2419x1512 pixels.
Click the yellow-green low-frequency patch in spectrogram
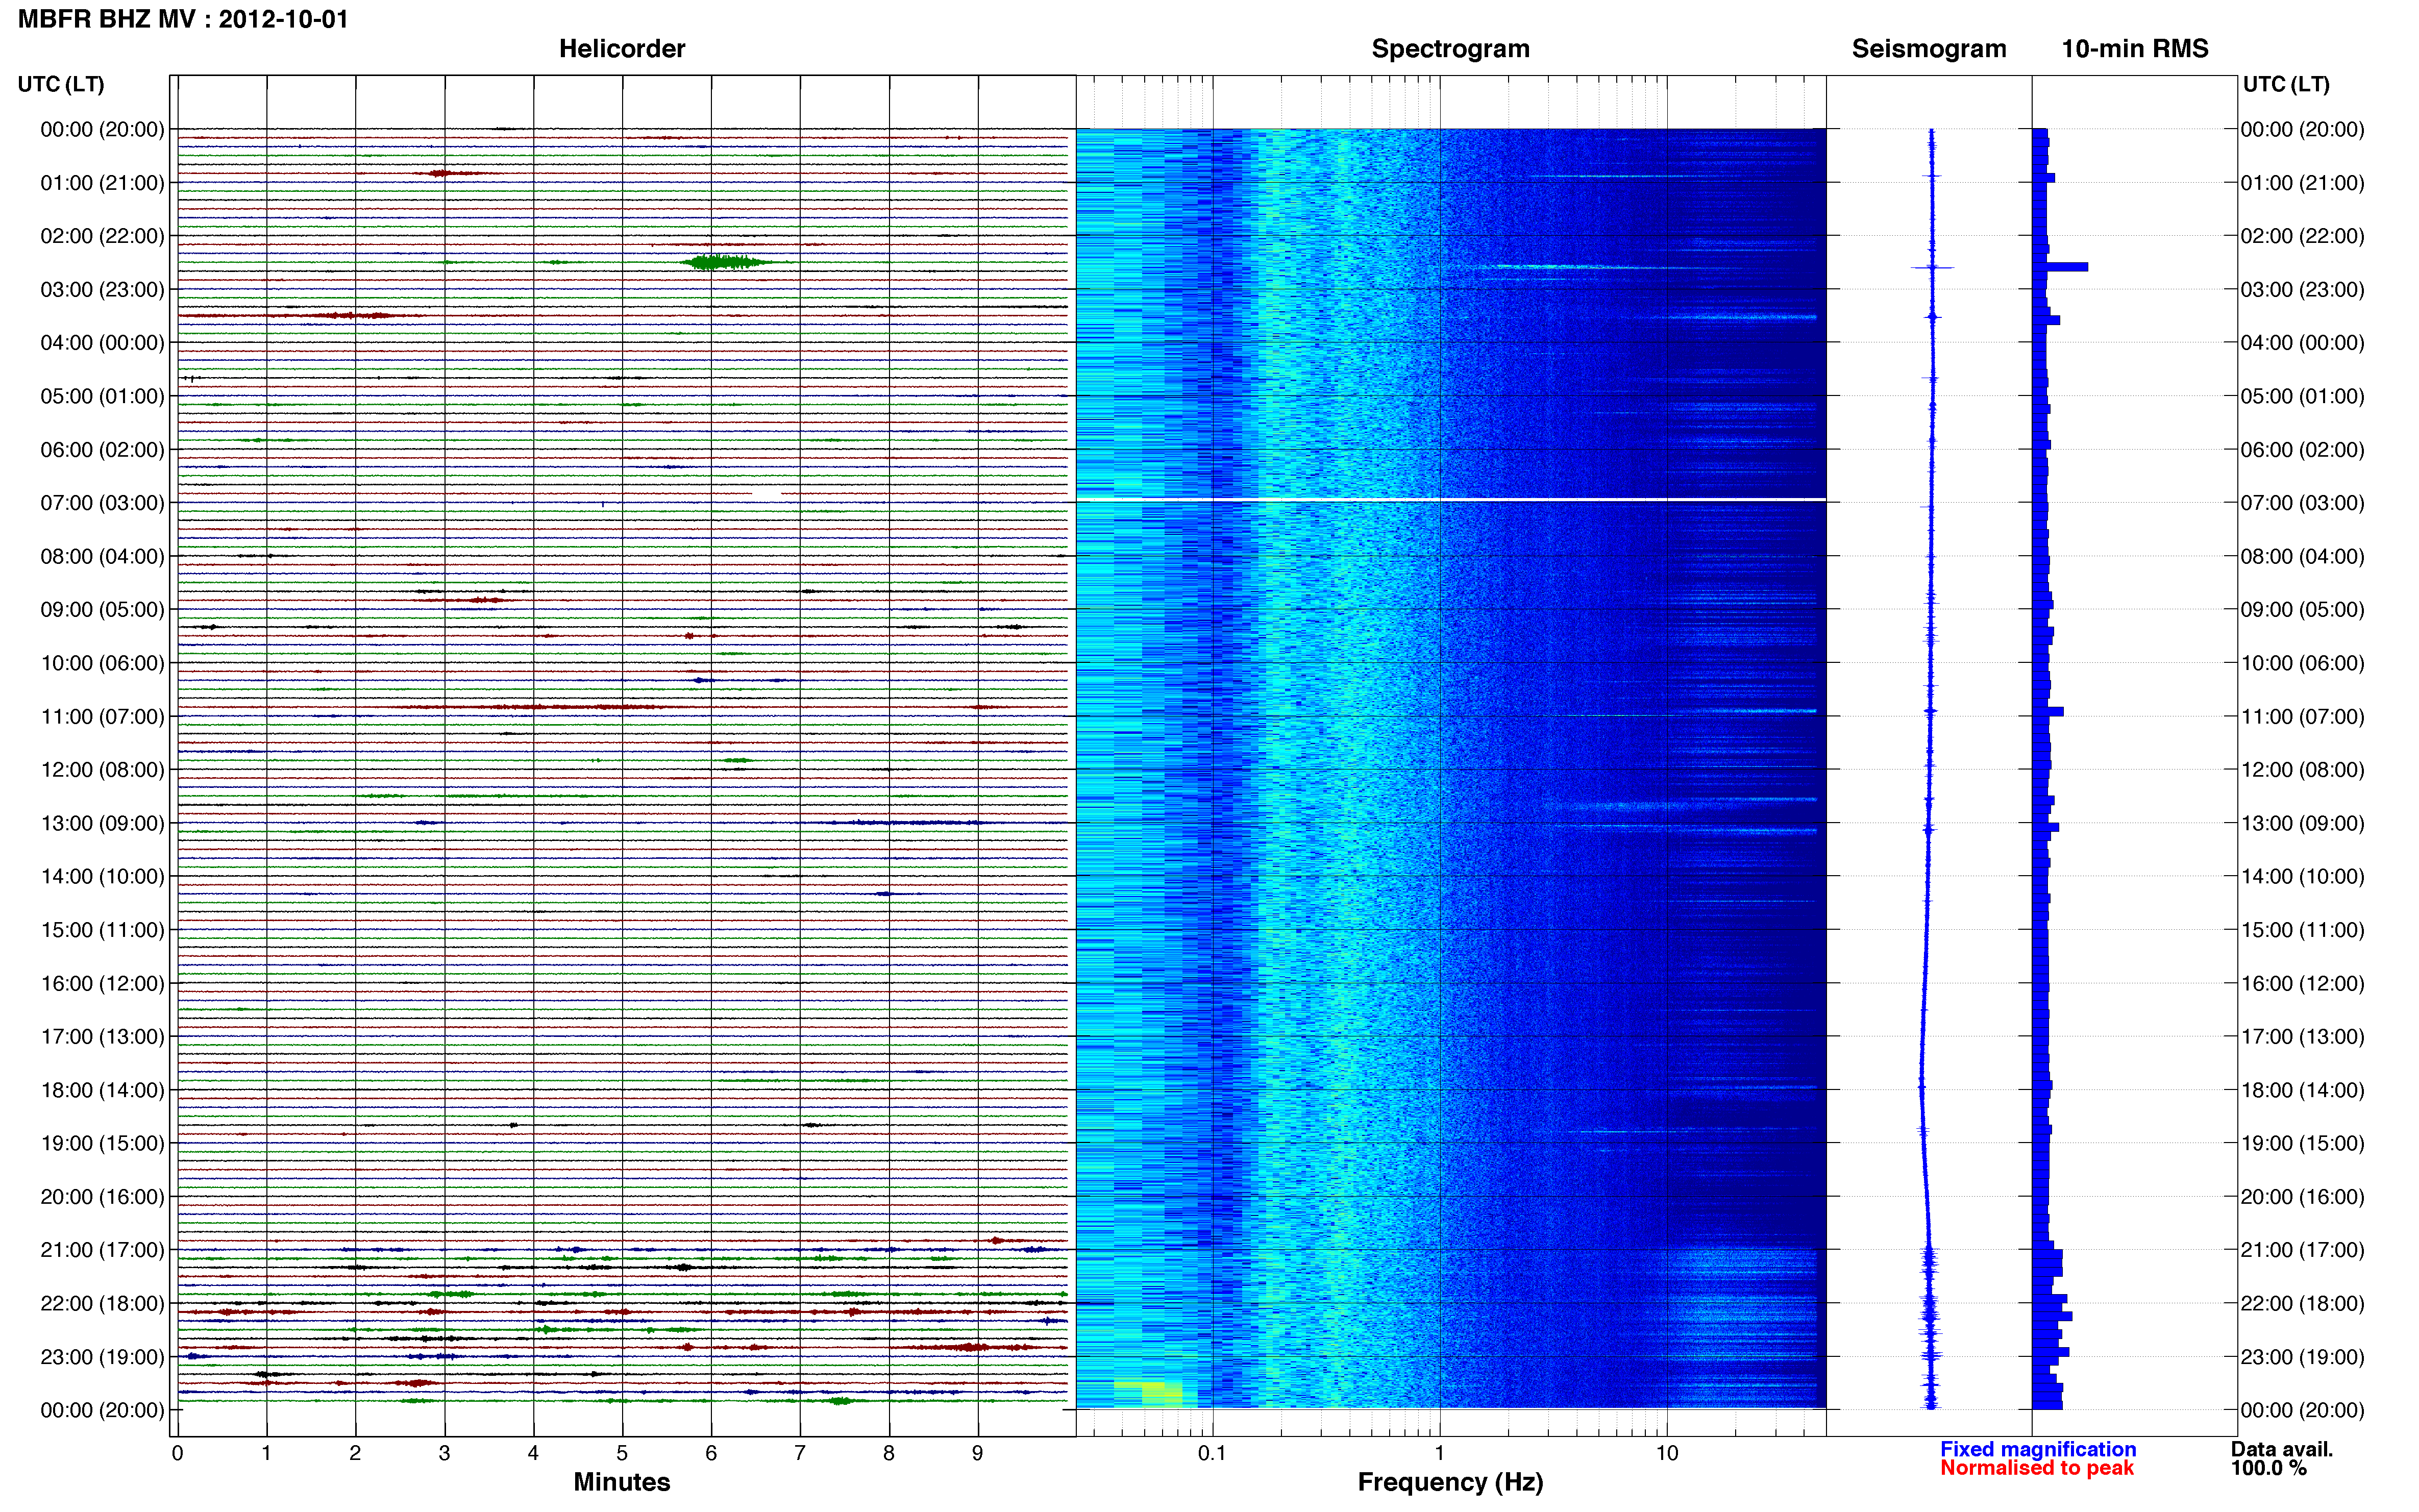click(1150, 1393)
